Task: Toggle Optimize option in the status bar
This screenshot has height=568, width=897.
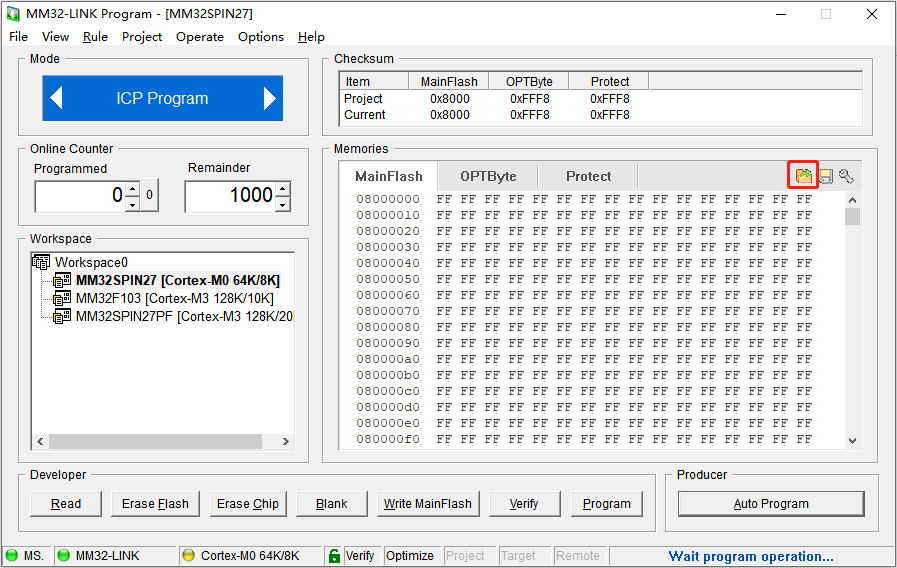Action: [x=410, y=555]
